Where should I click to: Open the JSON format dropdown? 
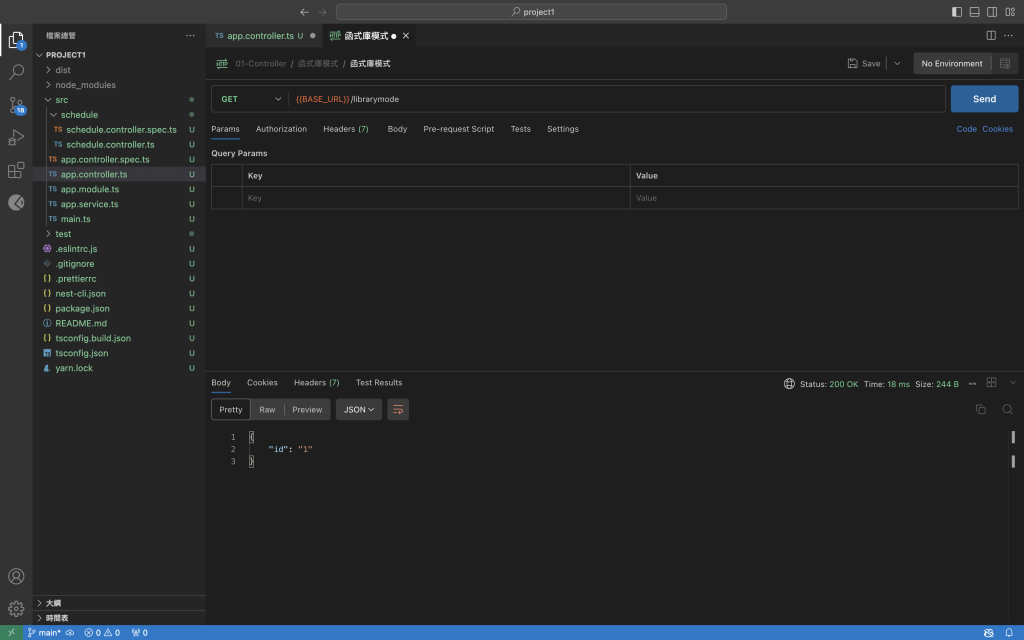(359, 409)
